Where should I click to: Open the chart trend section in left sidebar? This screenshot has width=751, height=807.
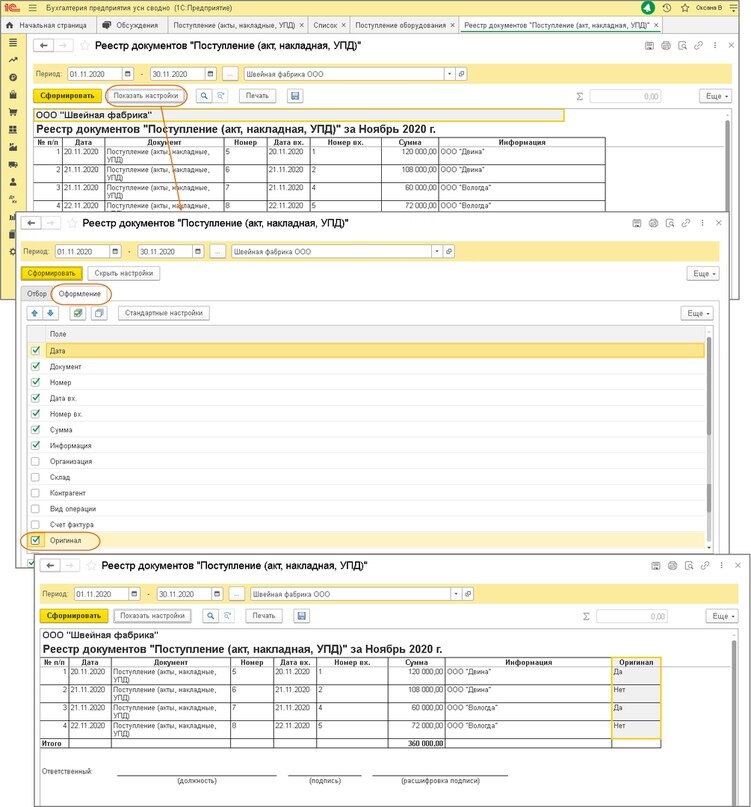click(13, 60)
